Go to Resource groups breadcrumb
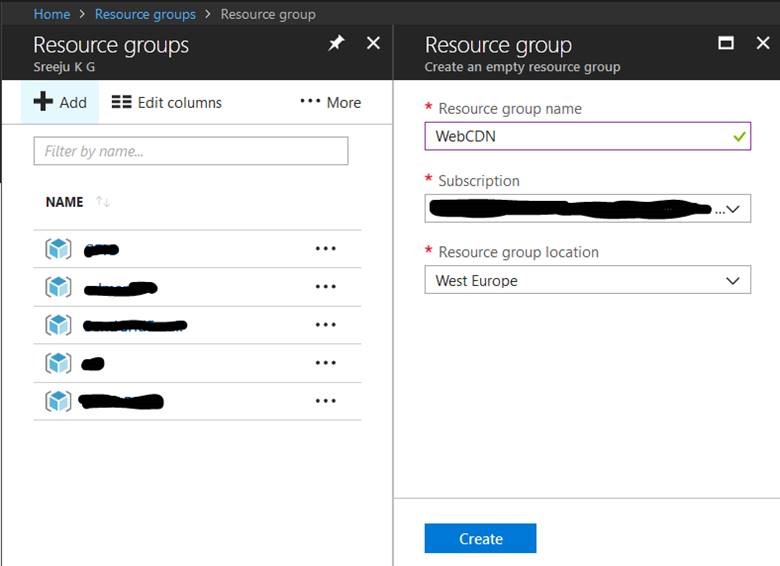This screenshot has width=780, height=566. pyautogui.click(x=145, y=14)
